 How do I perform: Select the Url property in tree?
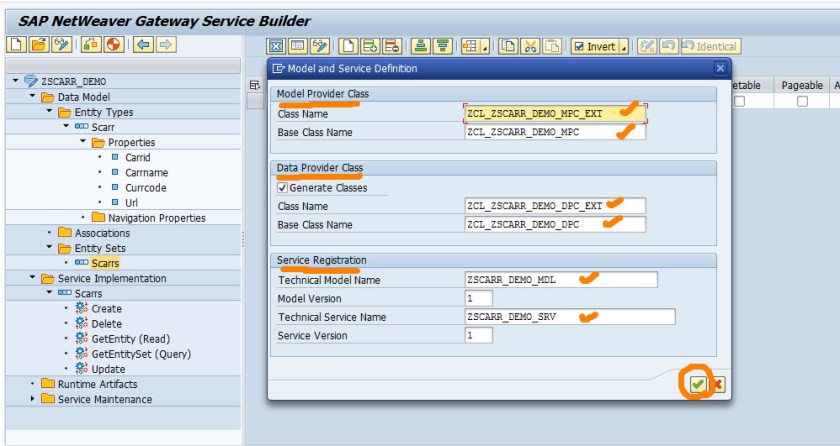pos(131,203)
